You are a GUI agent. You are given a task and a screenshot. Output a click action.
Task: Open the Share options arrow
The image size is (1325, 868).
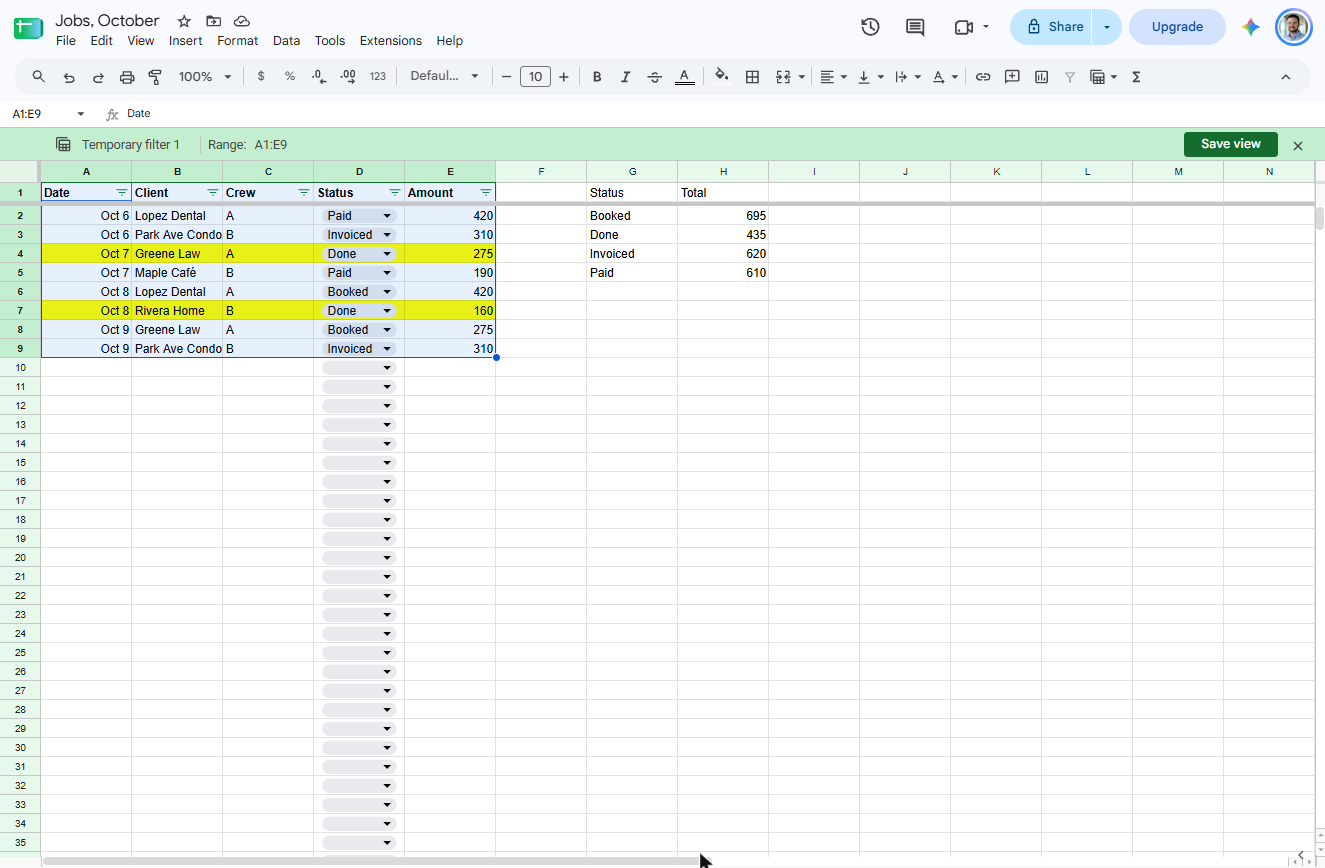click(1107, 27)
